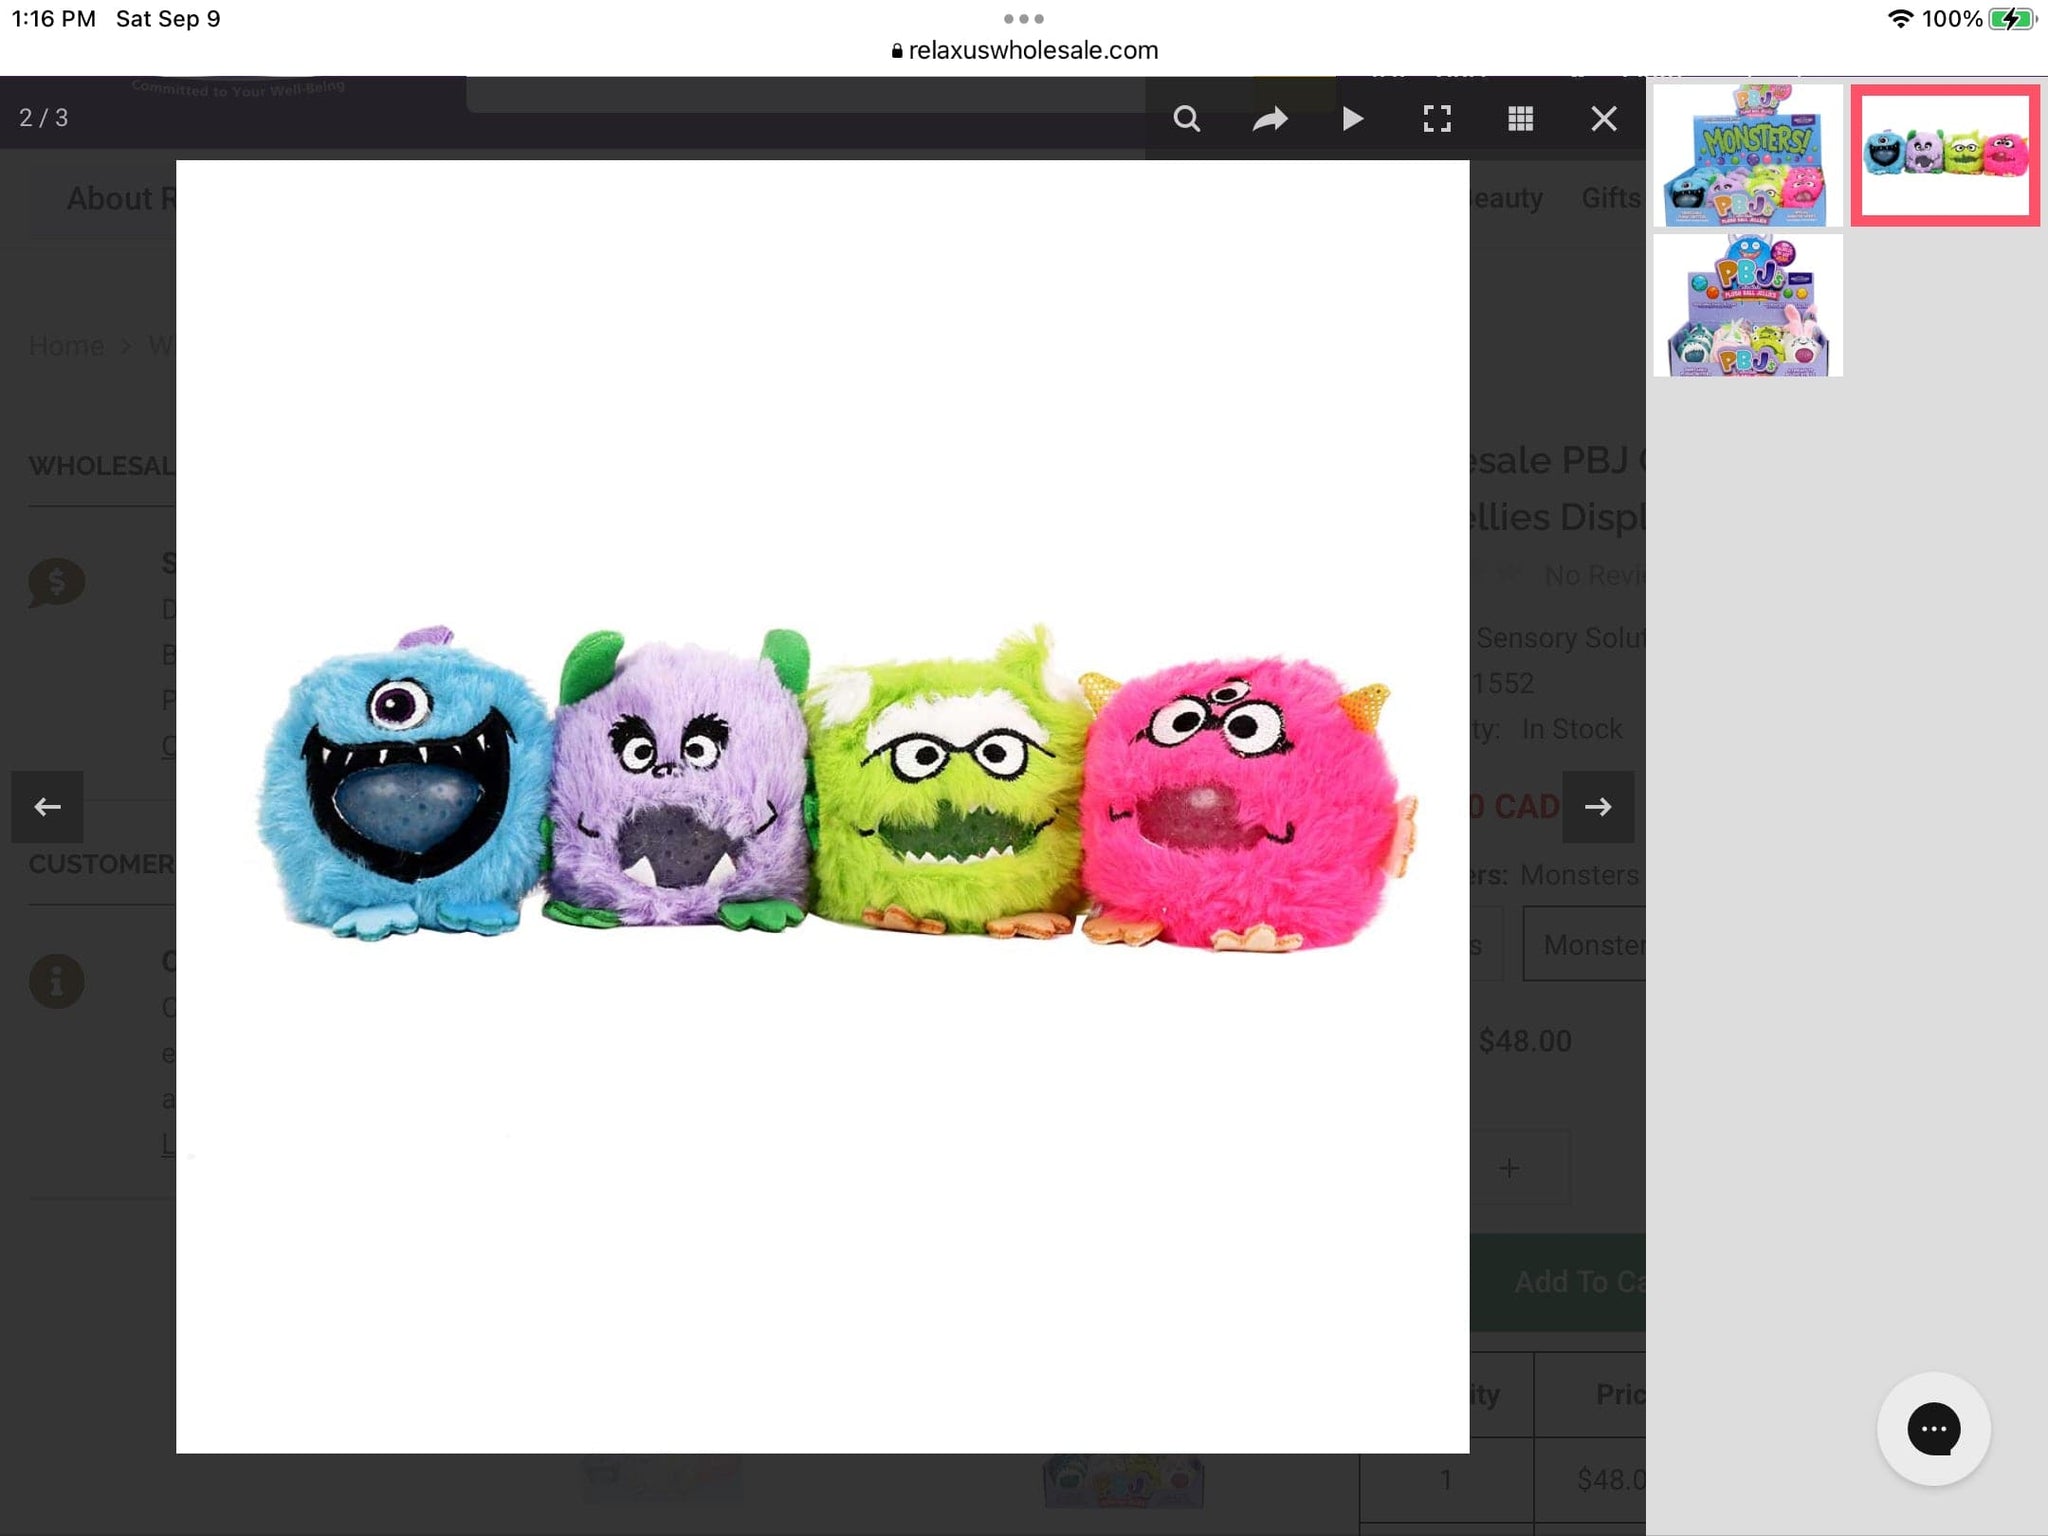Zoom with the magnifier icon in lightbox toolbar
This screenshot has height=1536, width=2048.
1186,119
